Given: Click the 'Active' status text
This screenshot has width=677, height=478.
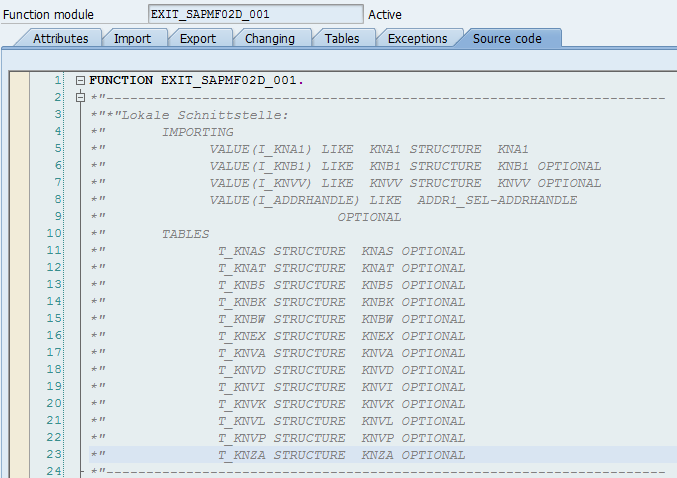Looking at the screenshot, I should 385,15.
